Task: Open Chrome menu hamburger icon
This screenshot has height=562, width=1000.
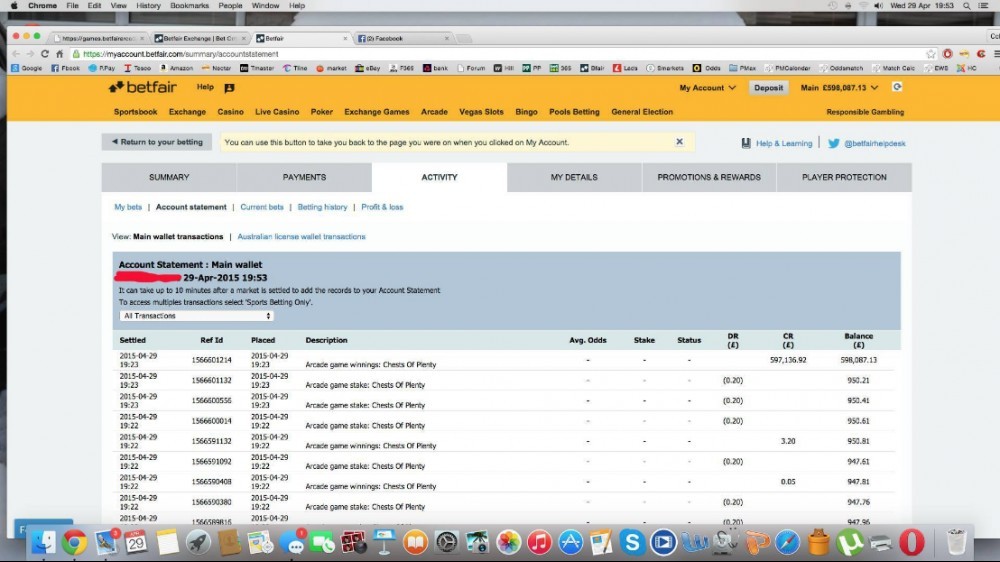Action: [x=996, y=54]
